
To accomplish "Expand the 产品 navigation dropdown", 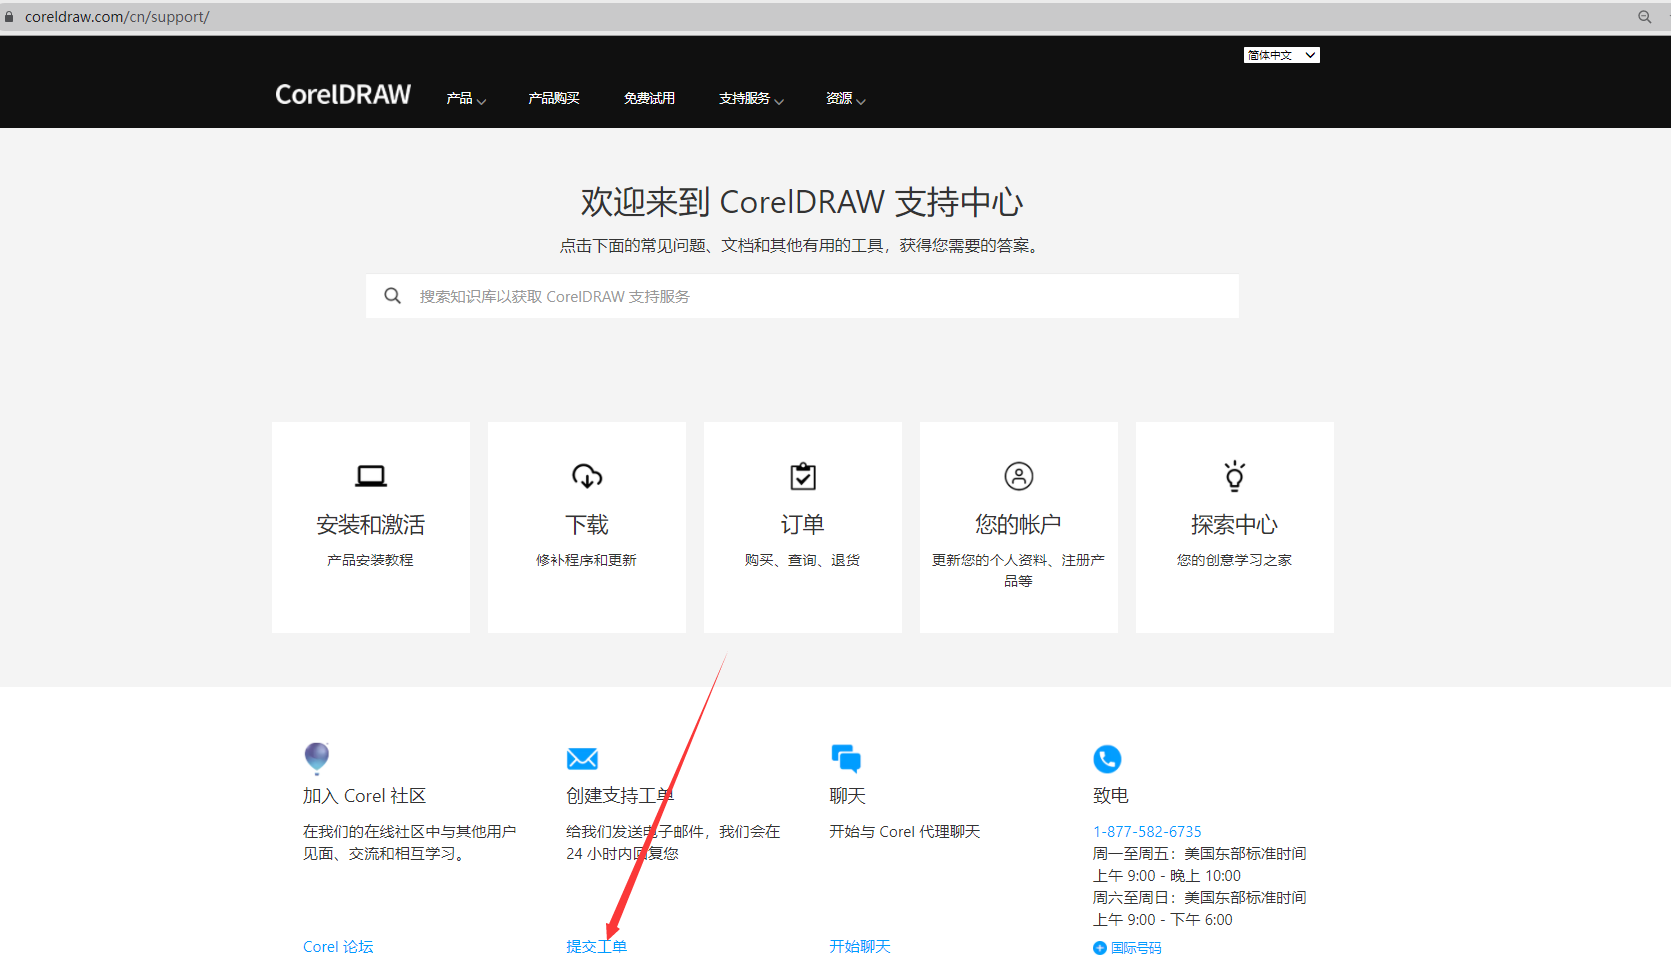I will pyautogui.click(x=466, y=99).
